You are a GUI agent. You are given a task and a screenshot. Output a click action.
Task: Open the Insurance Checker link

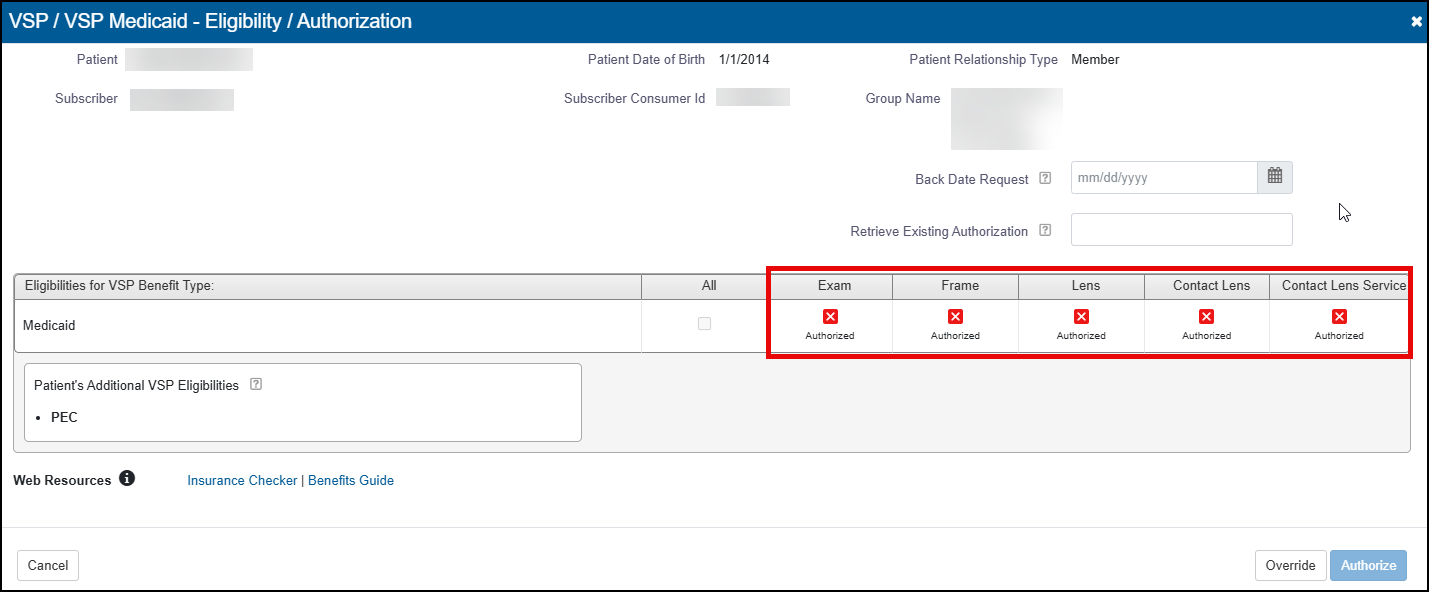tap(242, 481)
